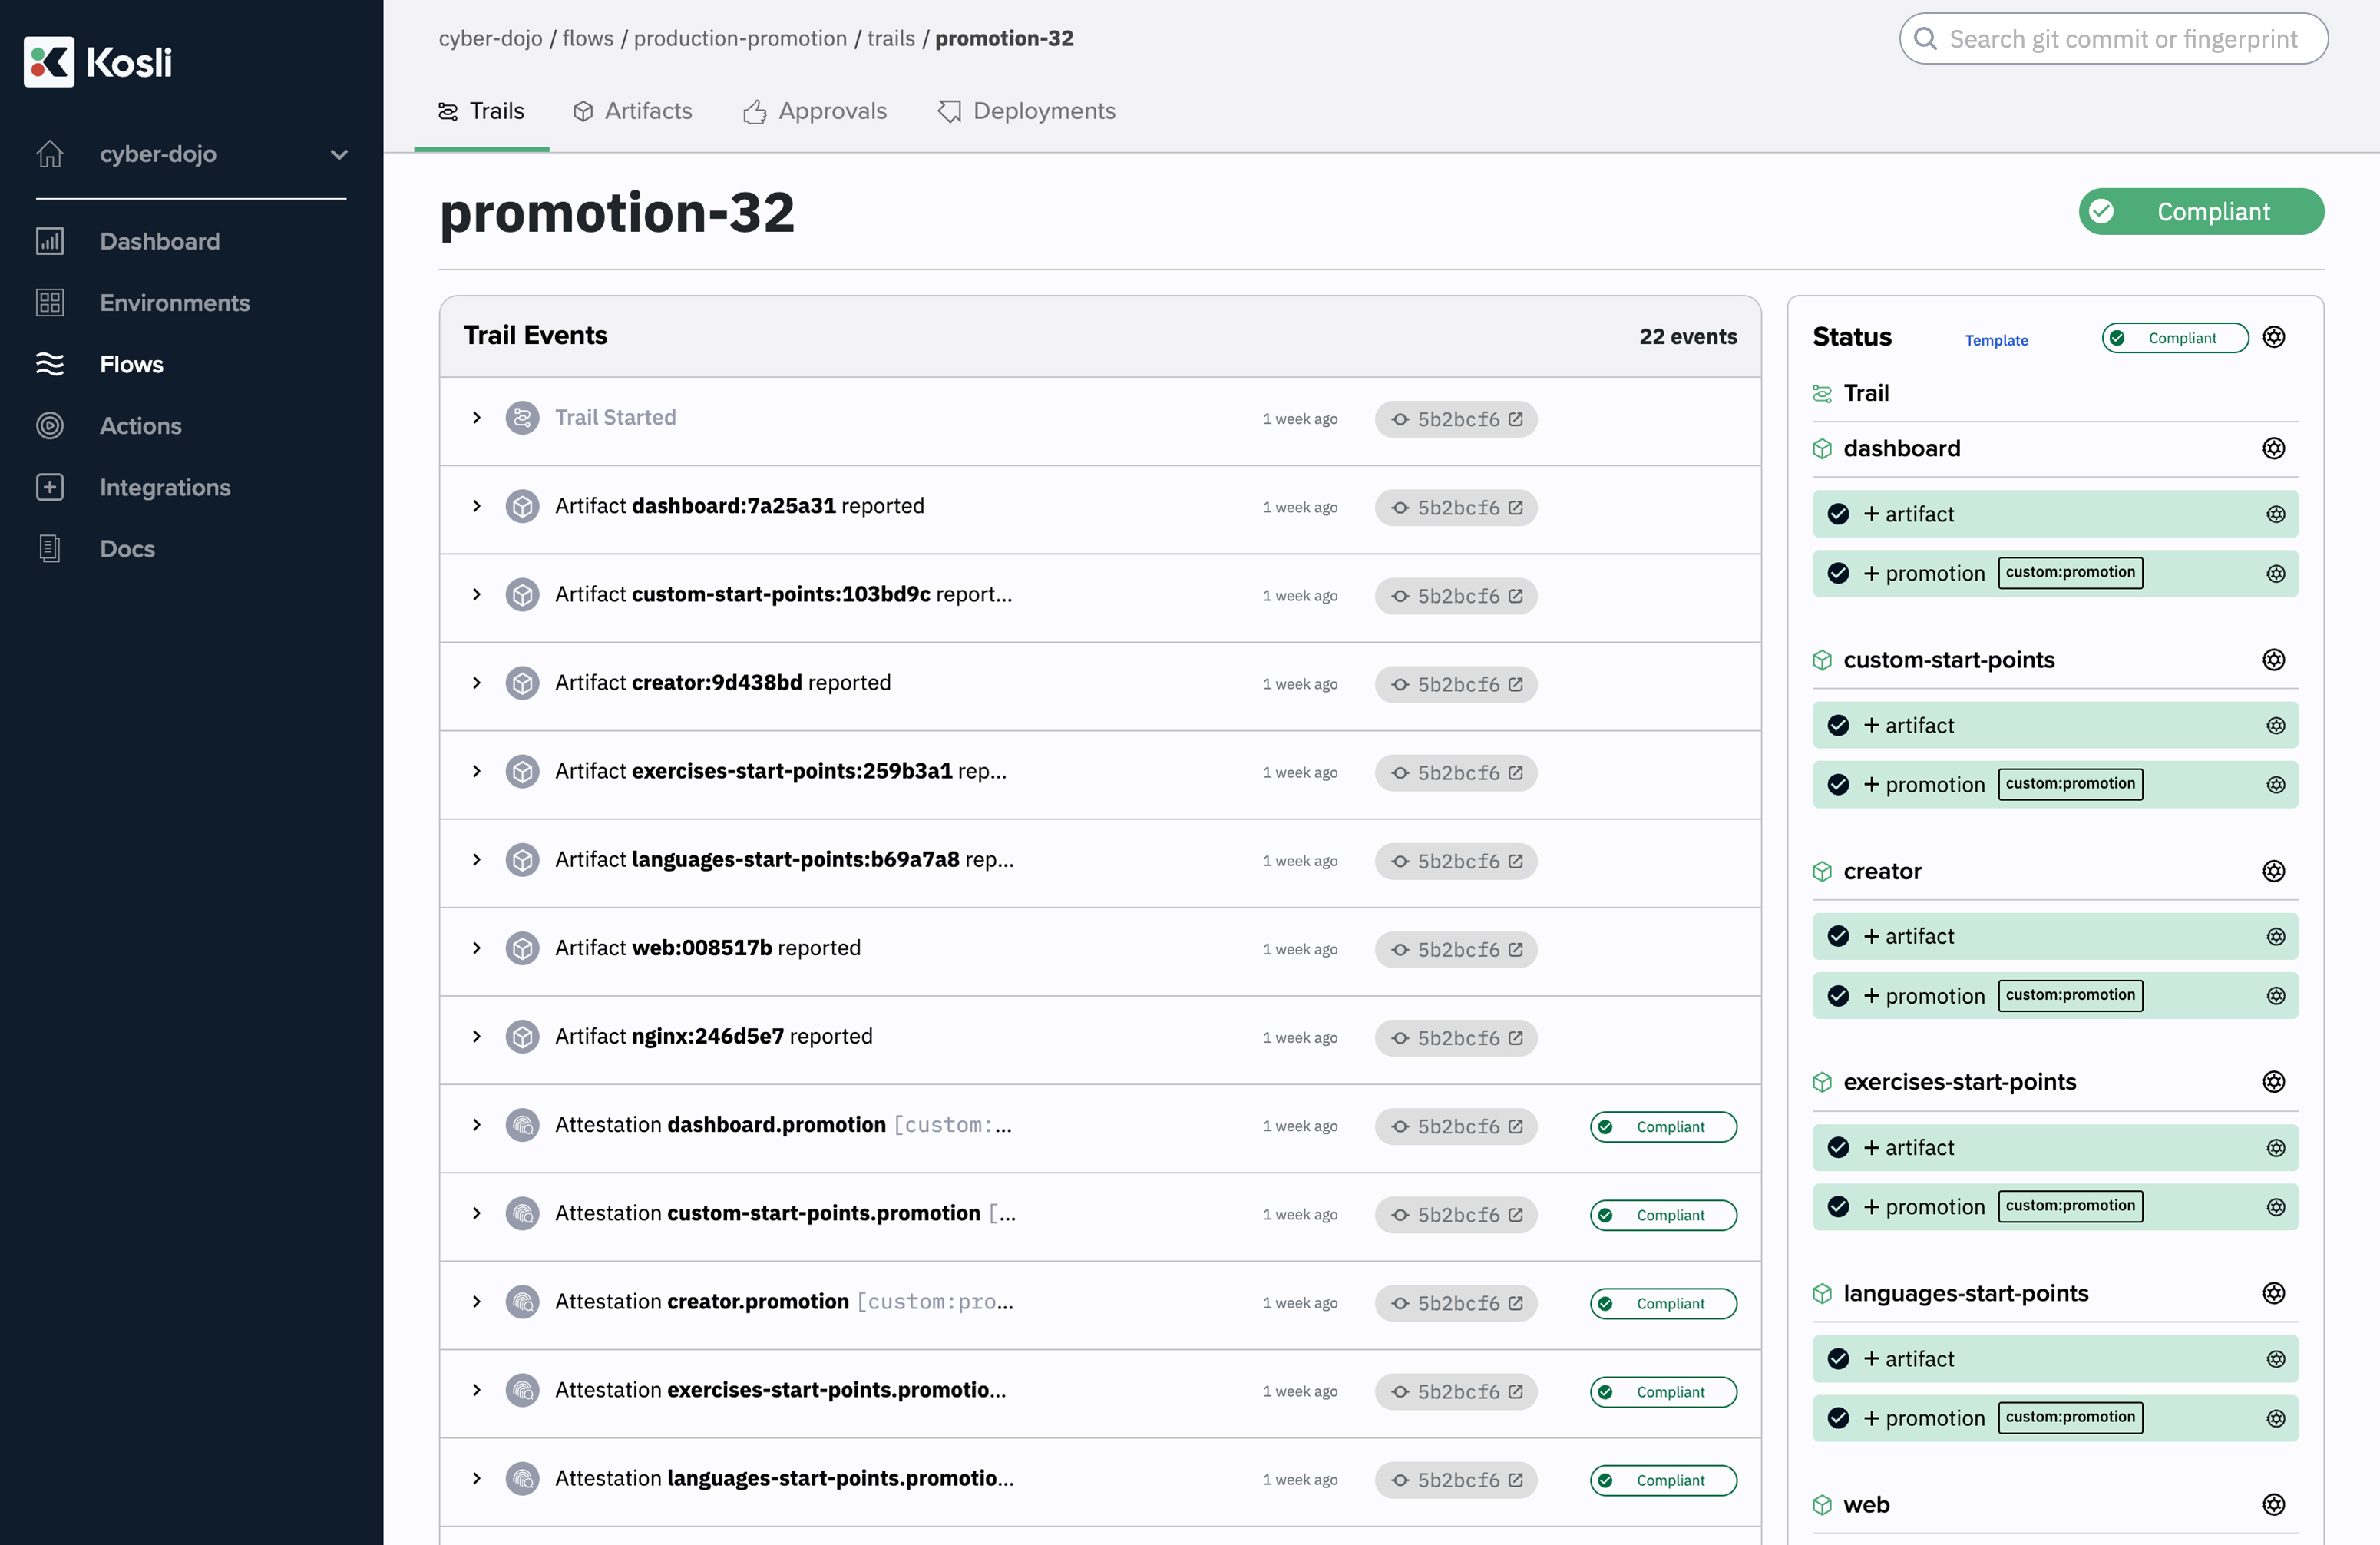2380x1545 pixels.
Task: Open the cyber-dojo organization dropdown
Action: pyautogui.click(x=339, y=154)
